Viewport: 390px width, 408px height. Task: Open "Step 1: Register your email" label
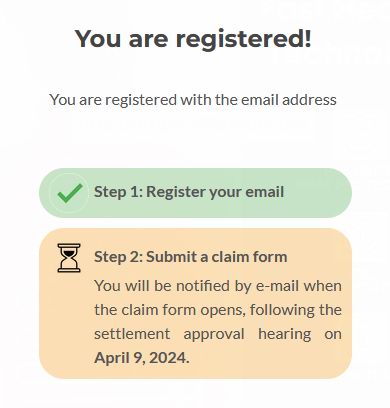point(189,192)
